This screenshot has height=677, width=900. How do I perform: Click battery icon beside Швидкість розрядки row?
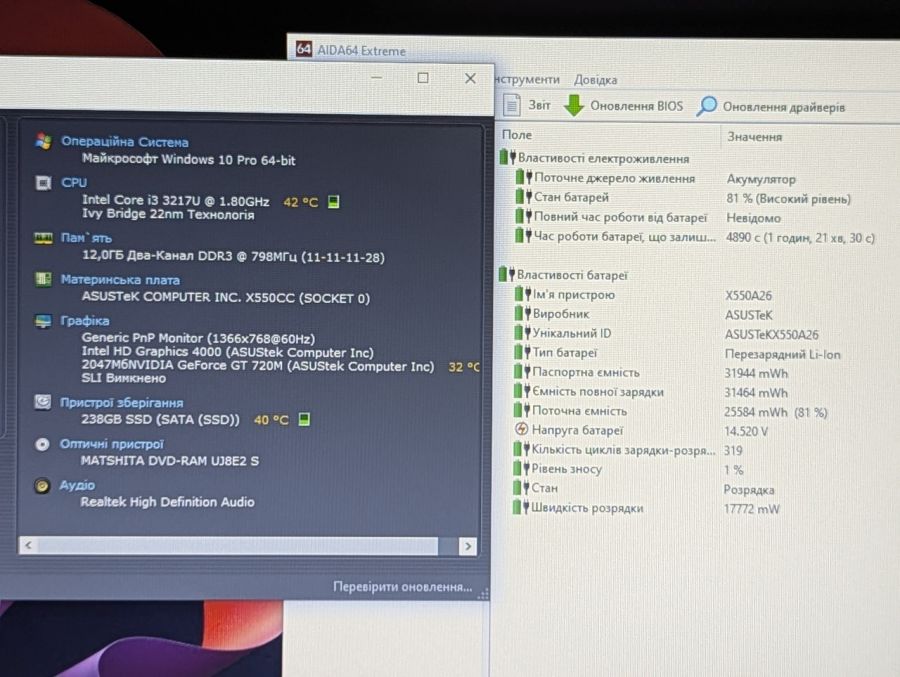(521, 507)
